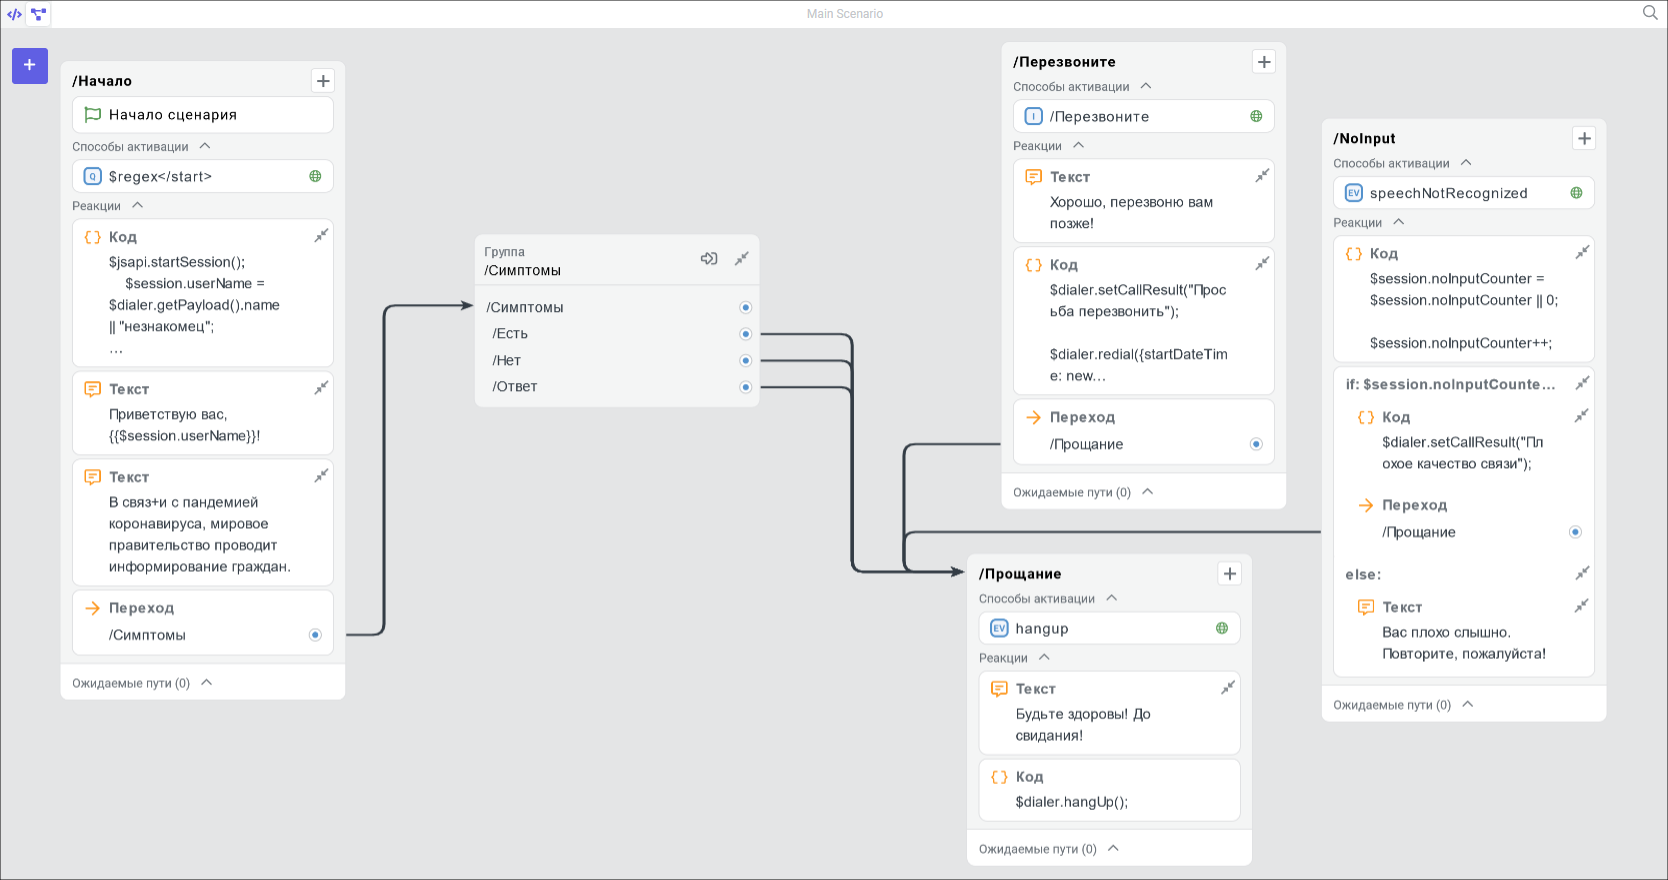The width and height of the screenshot is (1668, 880).
Task: Select the /Перезвоните state title
Action: 1064,62
